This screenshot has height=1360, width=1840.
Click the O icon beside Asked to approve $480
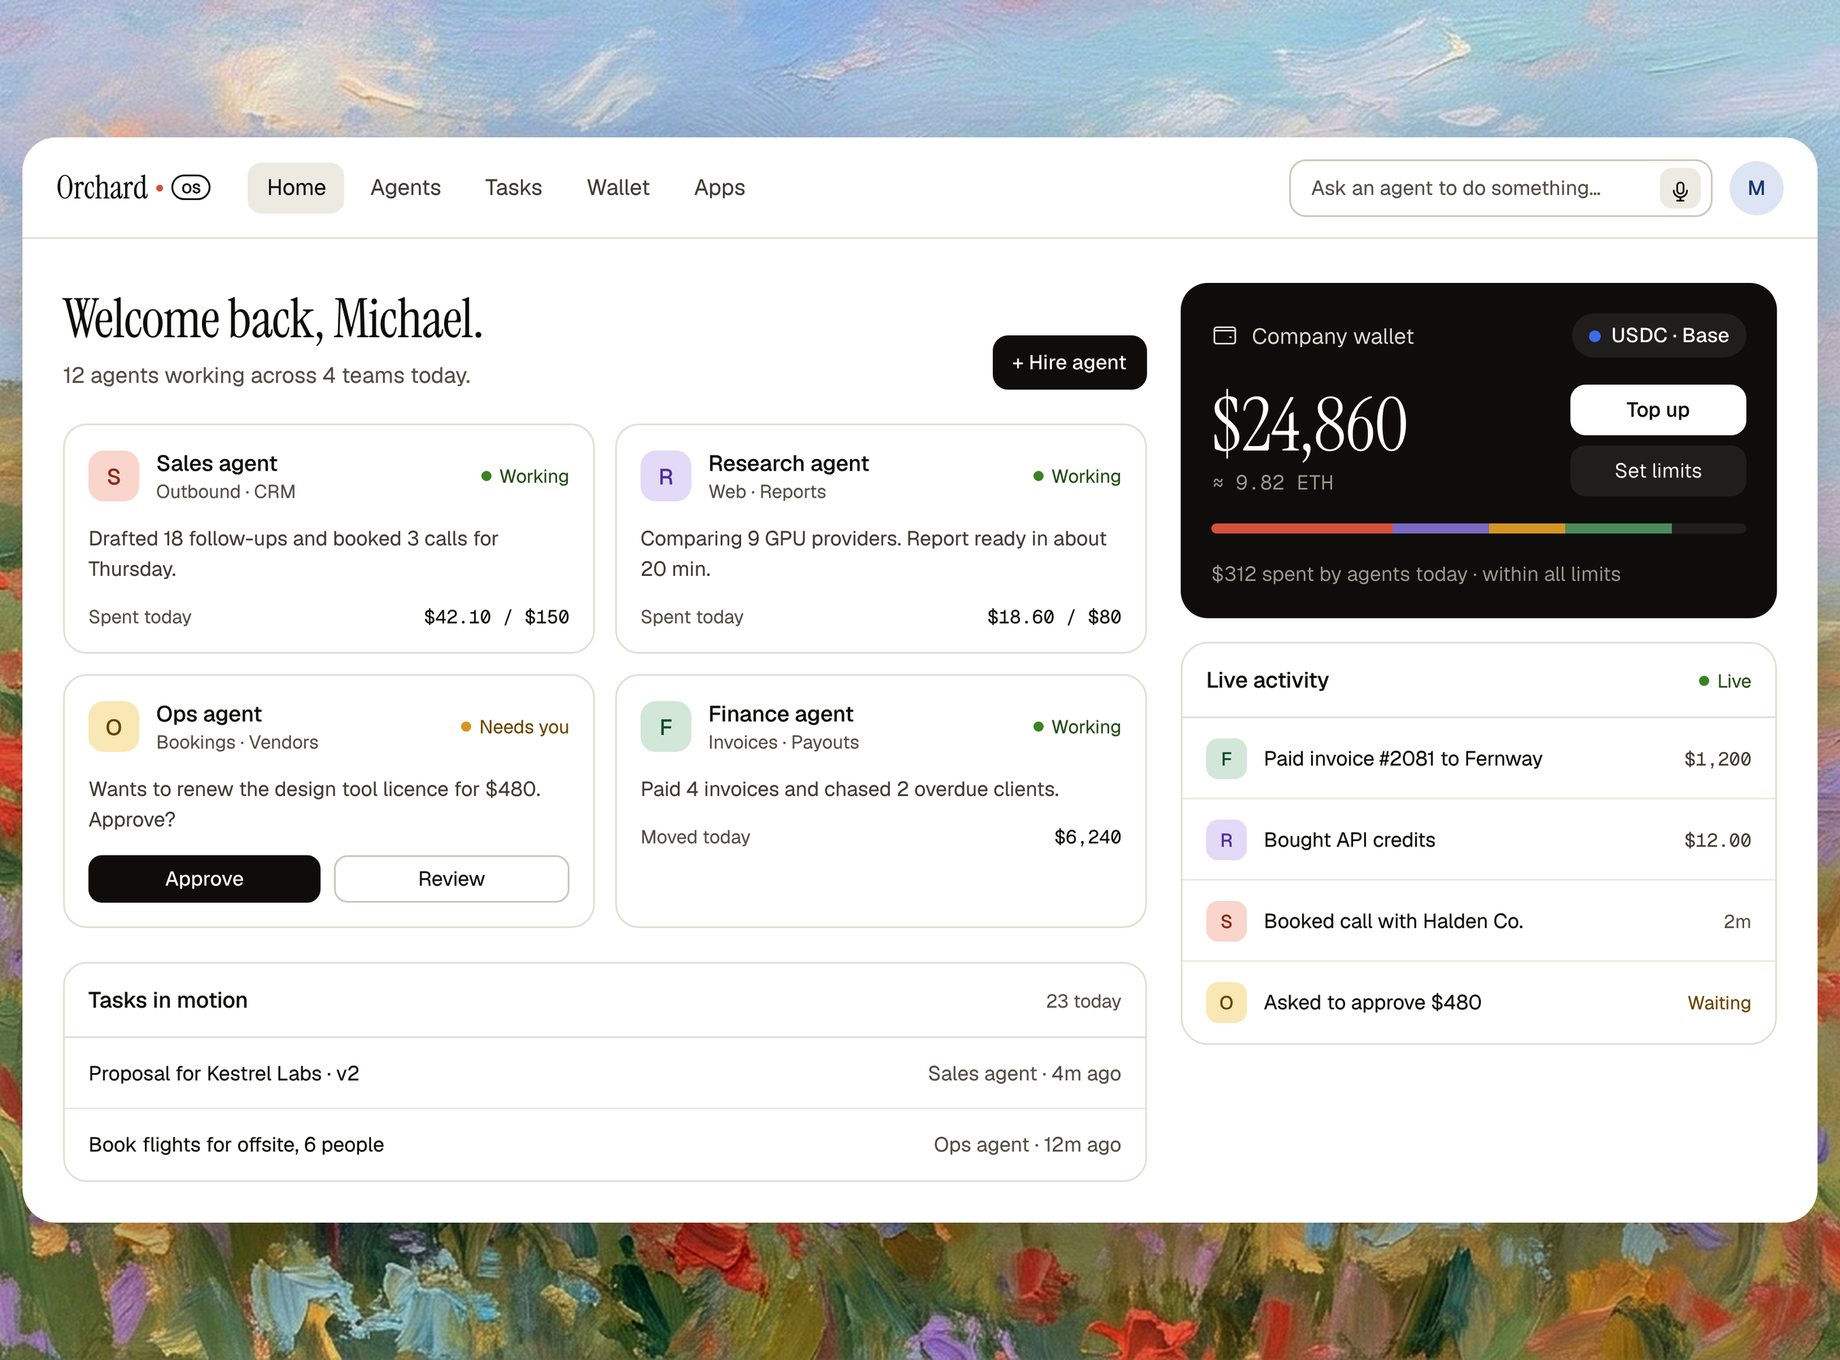(1226, 1002)
